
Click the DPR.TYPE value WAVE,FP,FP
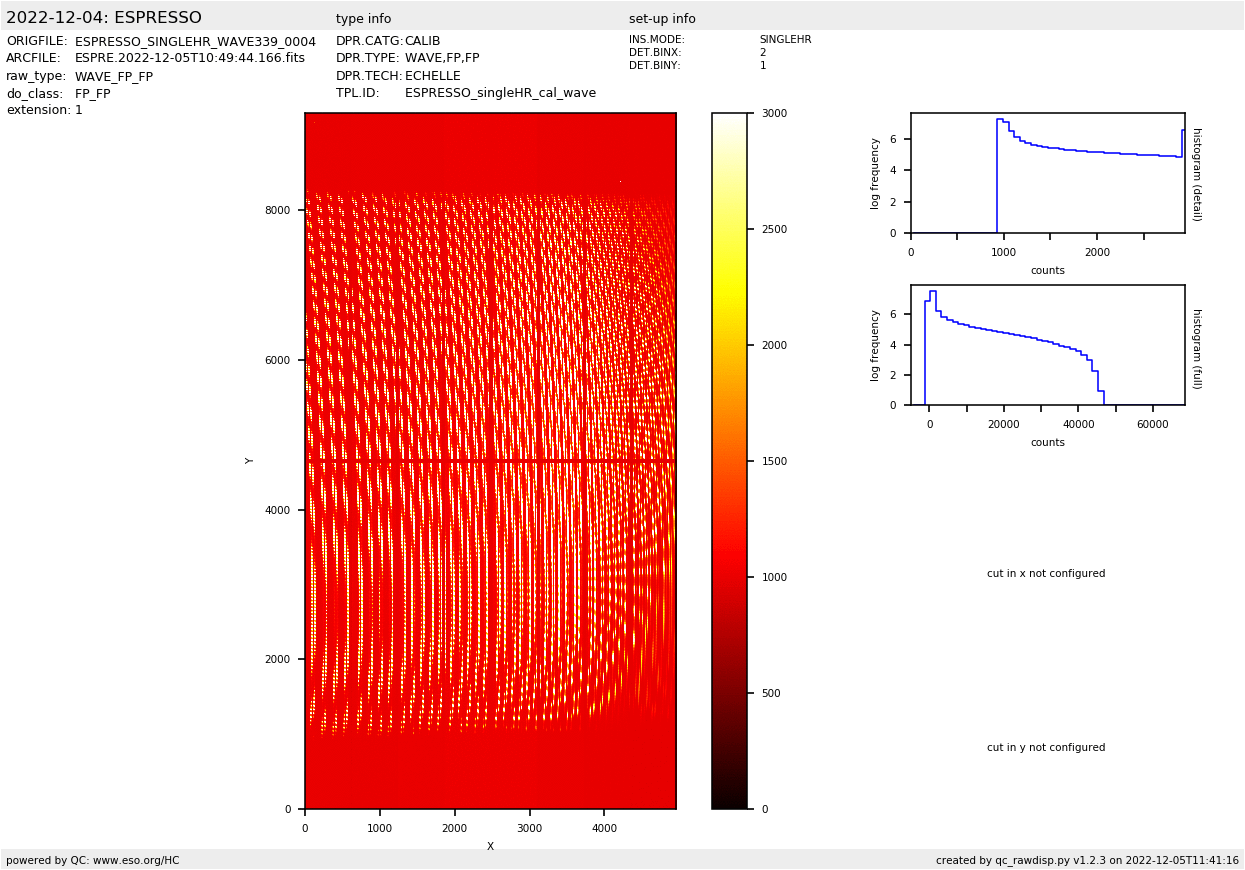click(x=441, y=59)
